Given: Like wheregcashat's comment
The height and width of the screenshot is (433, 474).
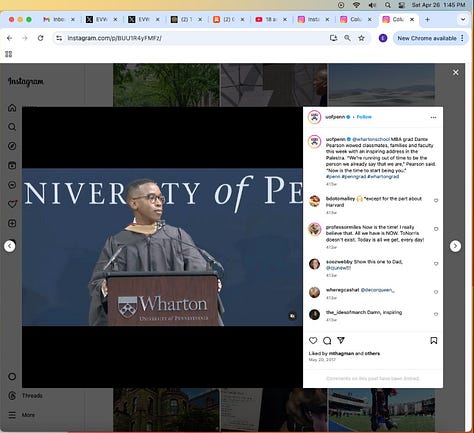Looking at the screenshot, I should (436, 292).
